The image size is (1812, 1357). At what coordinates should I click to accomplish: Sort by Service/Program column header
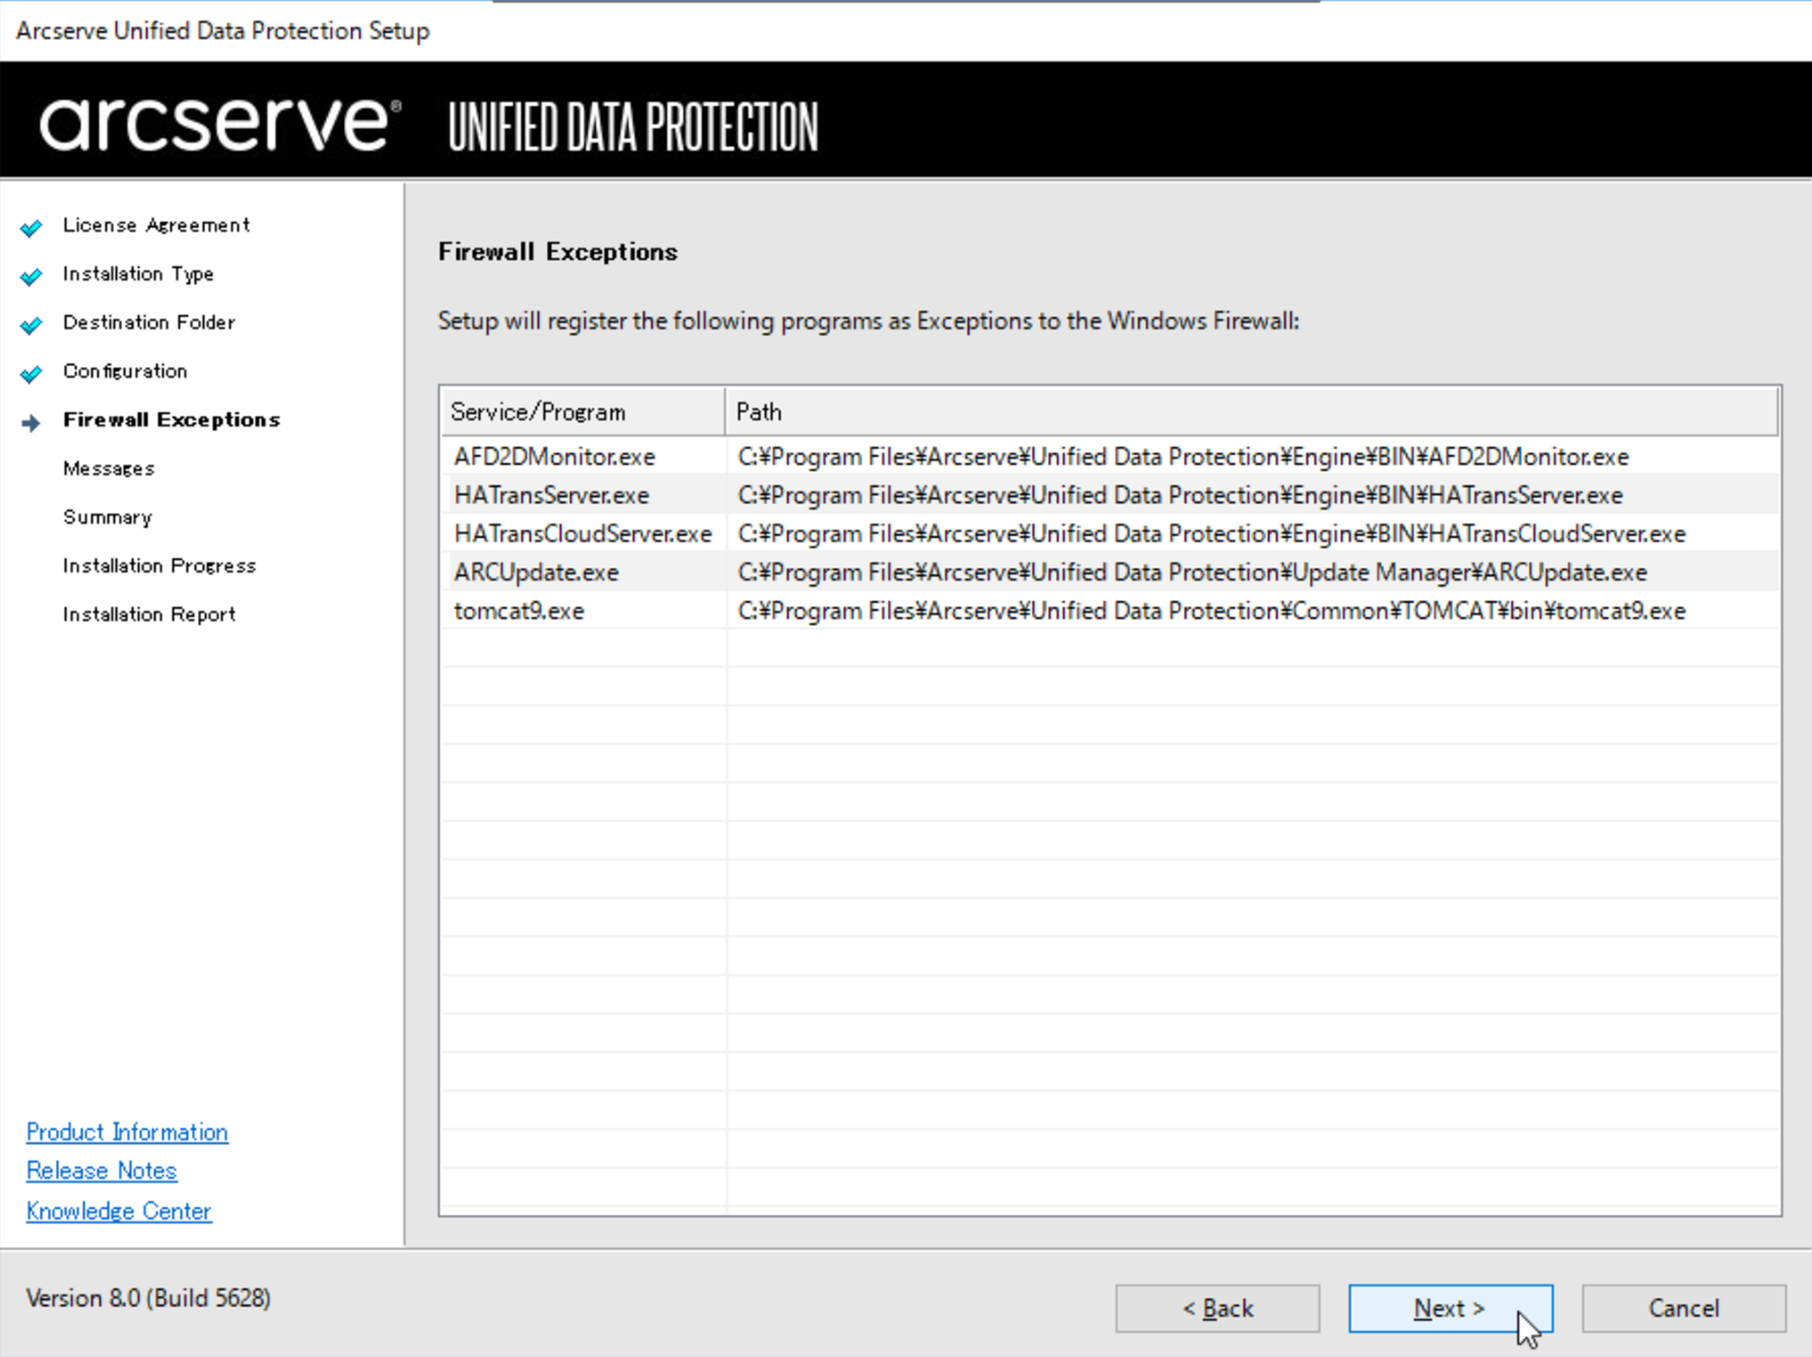583,412
